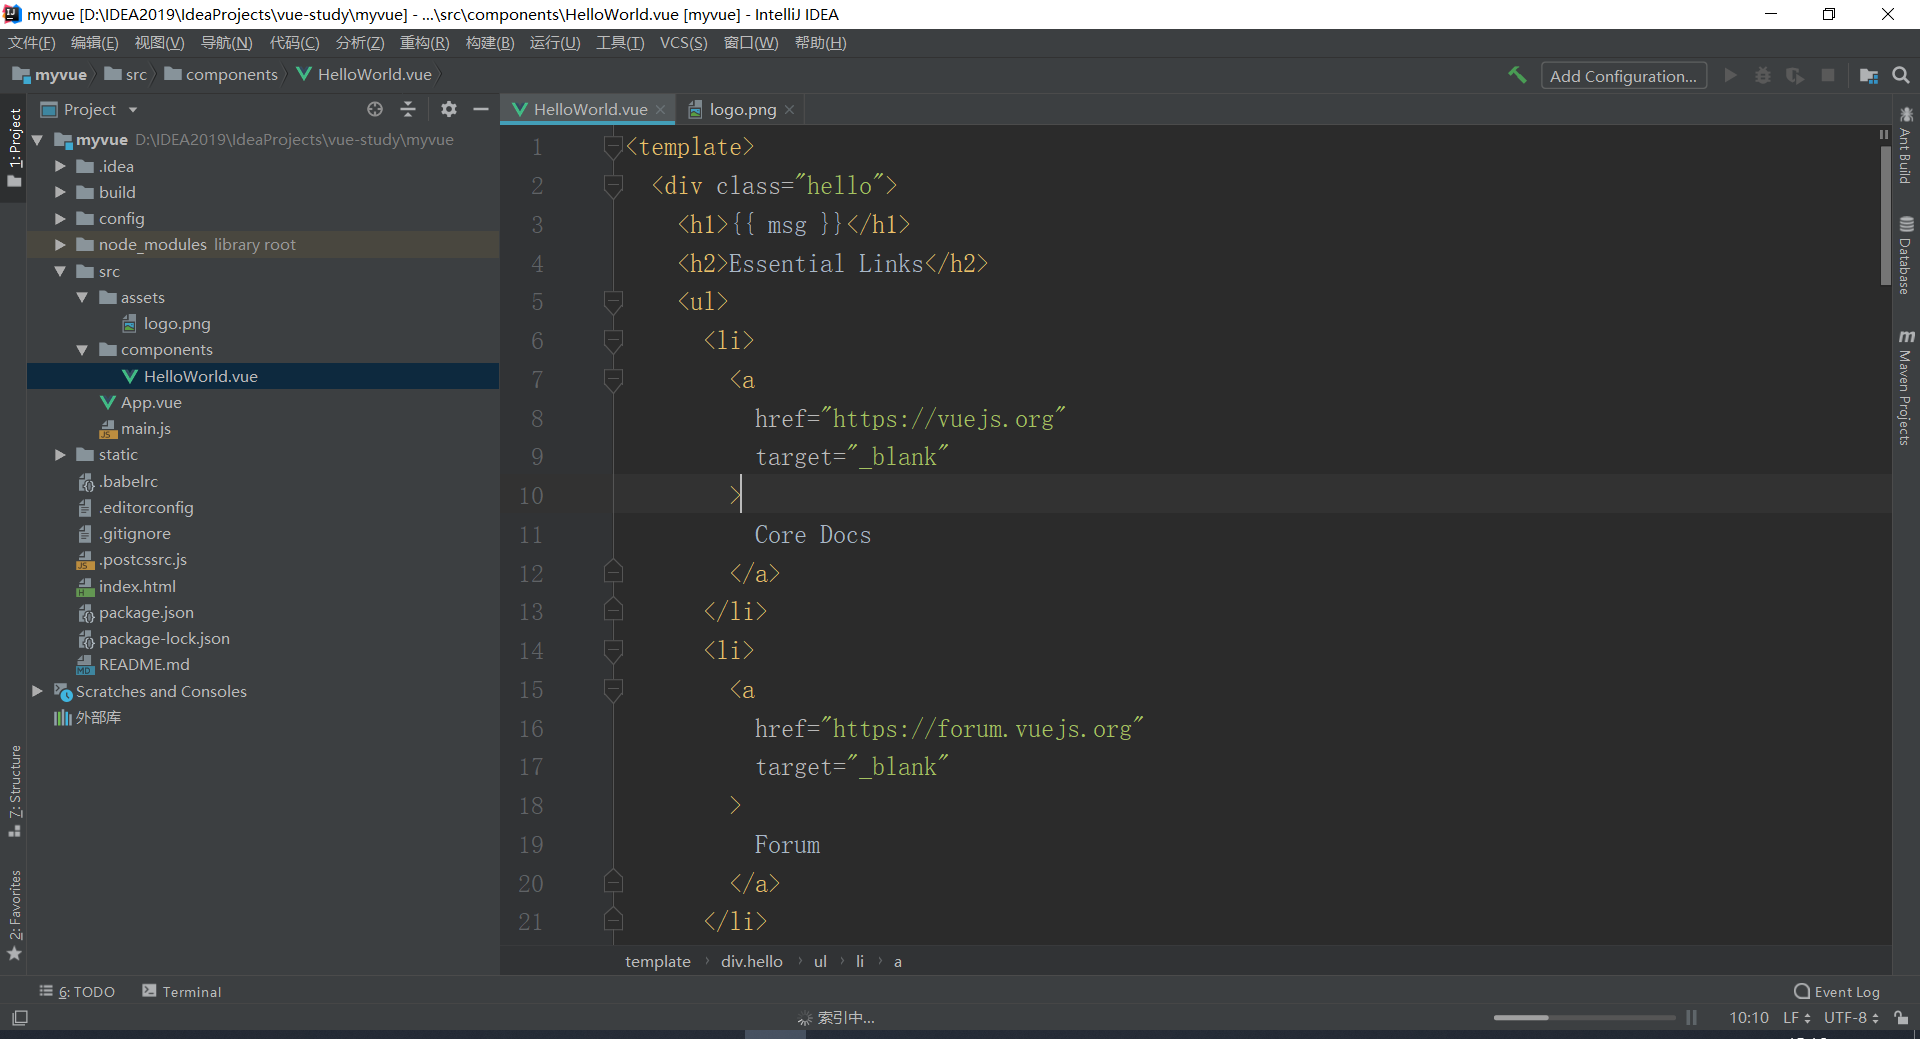Image resolution: width=1920 pixels, height=1039 pixels.
Task: Open App.vue in the project tree
Action: pos(151,403)
